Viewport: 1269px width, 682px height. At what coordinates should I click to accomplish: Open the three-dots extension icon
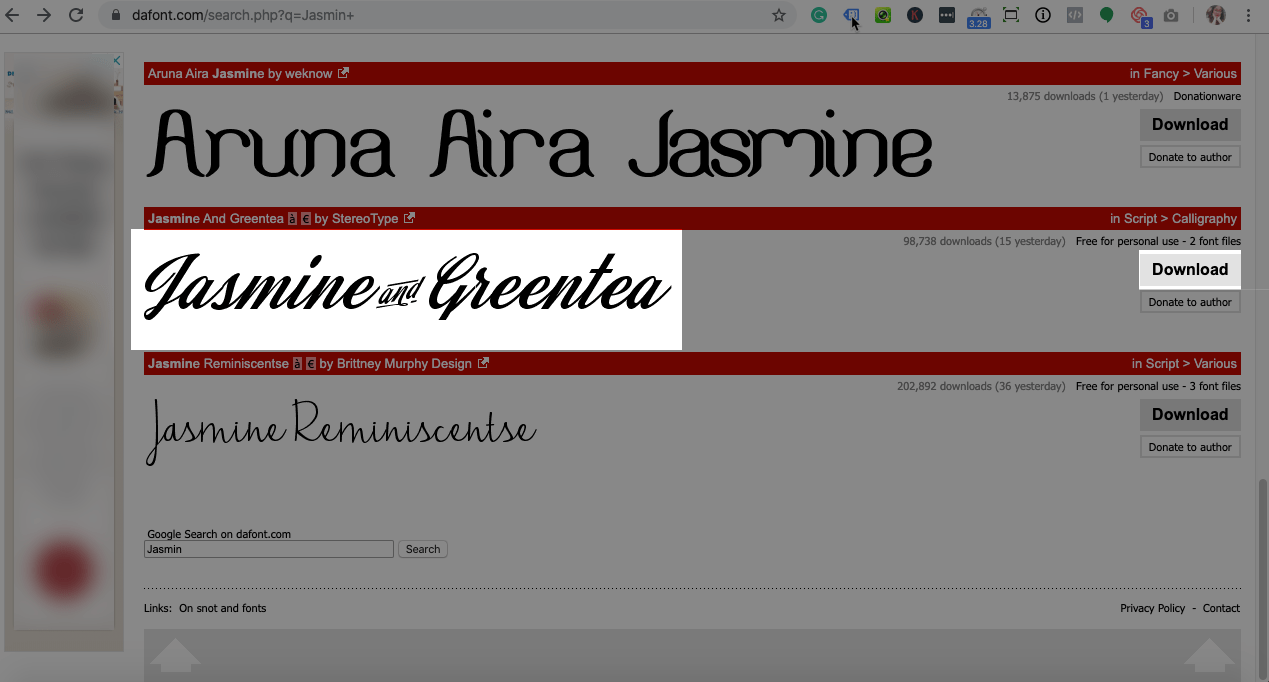tap(947, 15)
